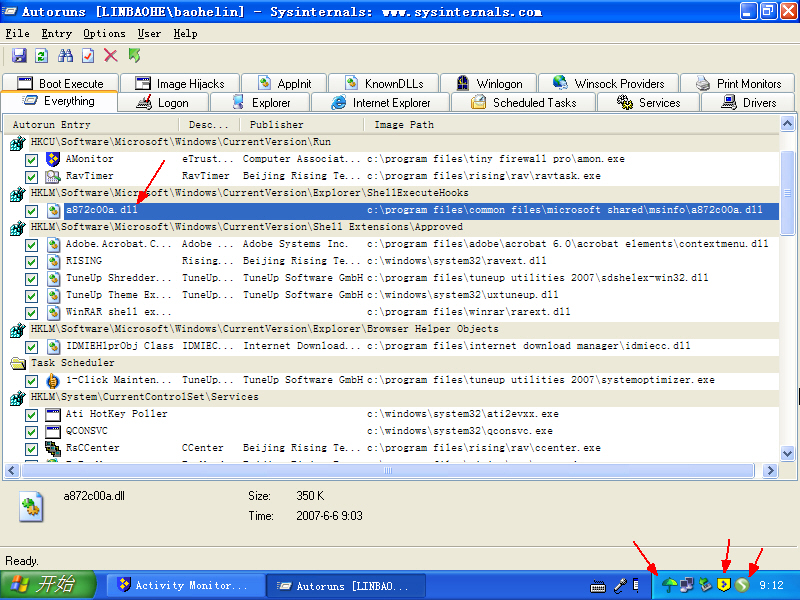Uncheck the RISING entry checkbox

tap(31, 262)
